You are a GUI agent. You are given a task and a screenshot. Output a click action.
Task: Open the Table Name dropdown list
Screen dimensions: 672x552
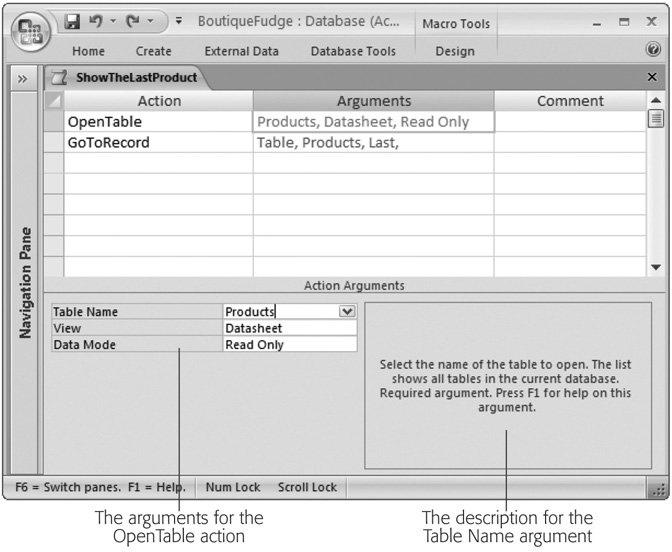(x=347, y=312)
